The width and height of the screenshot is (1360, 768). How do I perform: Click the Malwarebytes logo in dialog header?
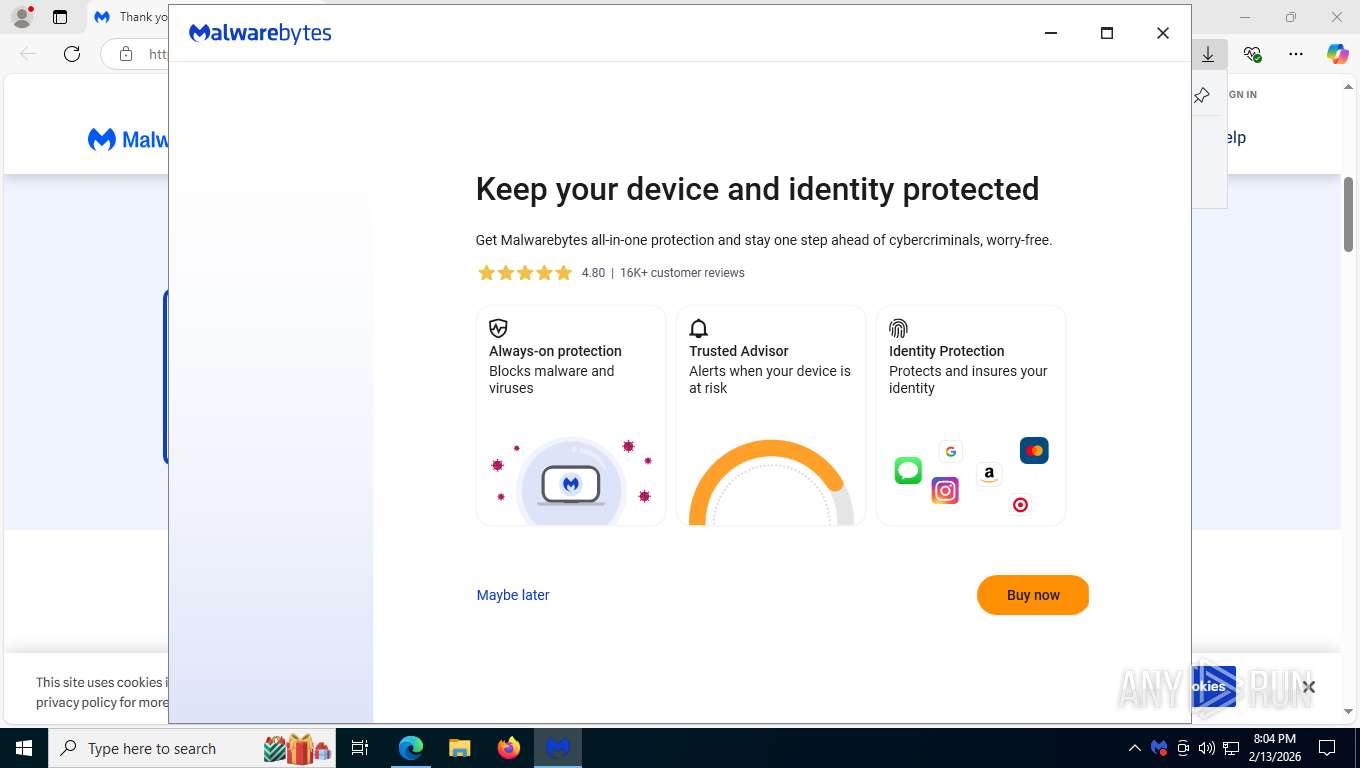[x=260, y=33]
